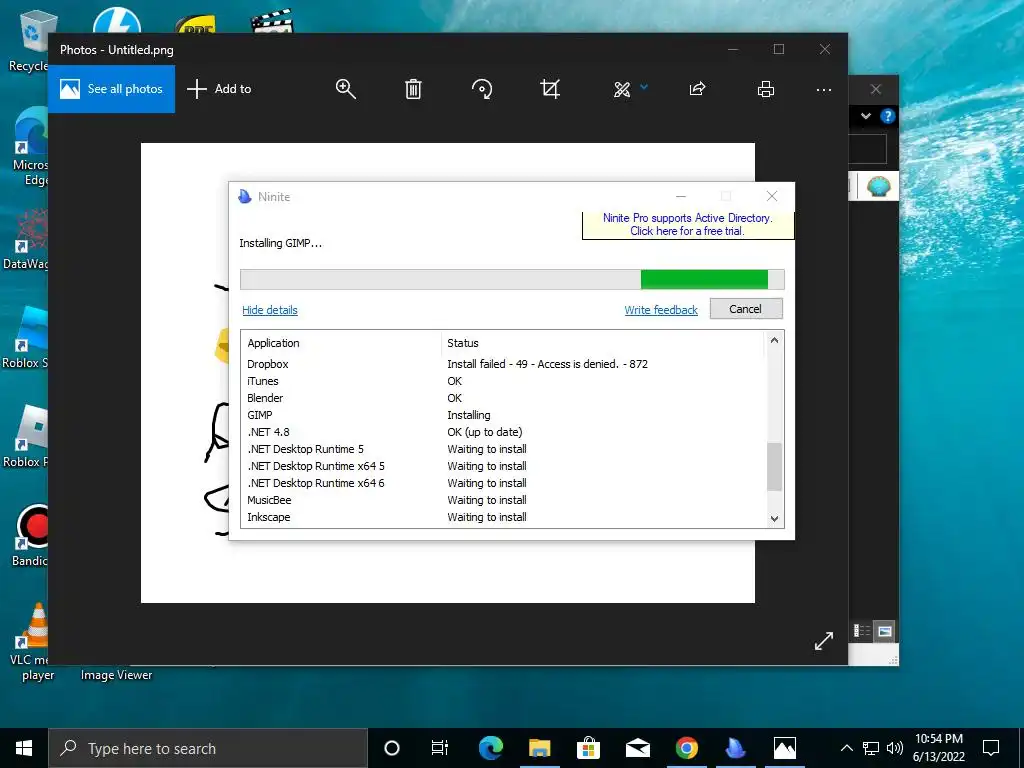Viewport: 1024px width, 768px height.
Task: Open Microsoft Edge from the taskbar
Action: [x=491, y=748]
